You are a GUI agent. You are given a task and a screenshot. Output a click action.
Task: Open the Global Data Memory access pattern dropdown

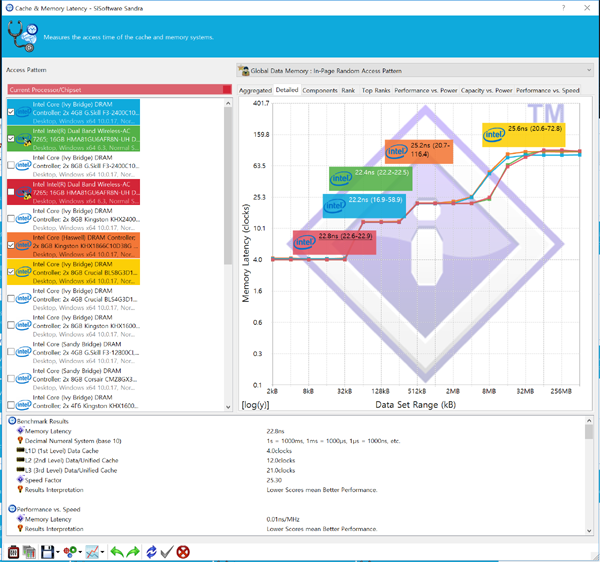(x=415, y=70)
